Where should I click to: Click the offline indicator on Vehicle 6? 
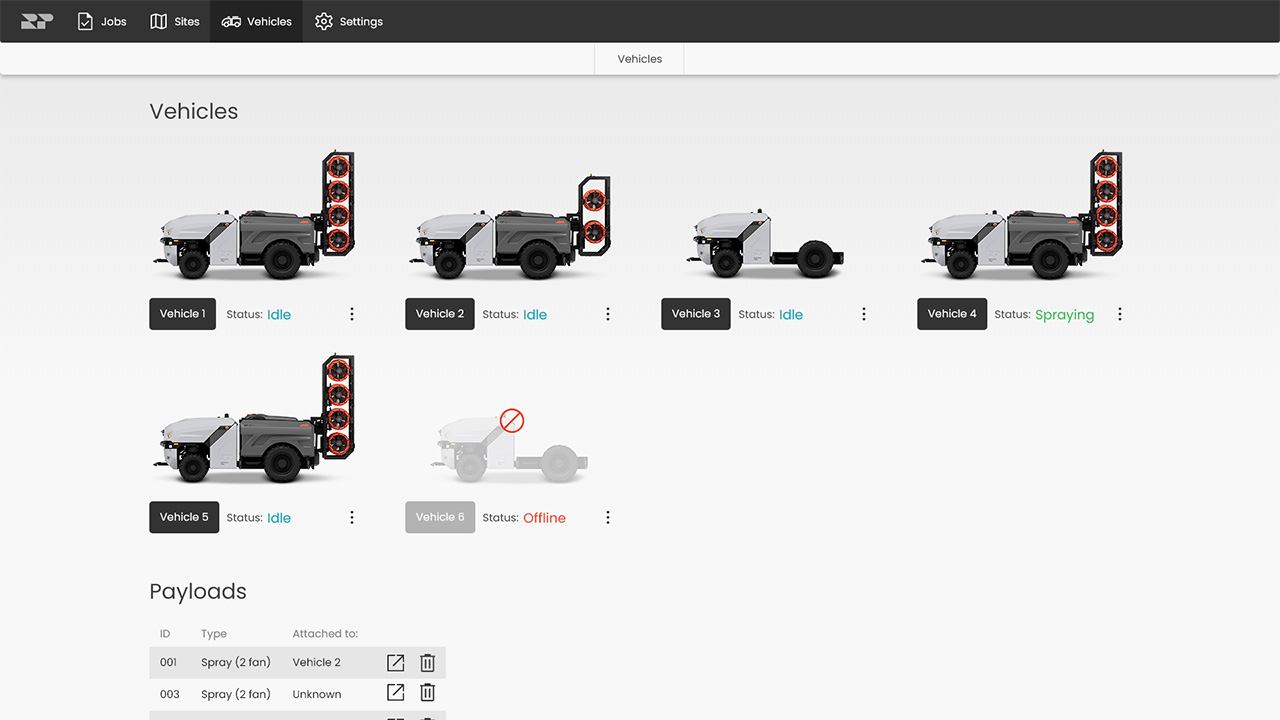pos(511,421)
